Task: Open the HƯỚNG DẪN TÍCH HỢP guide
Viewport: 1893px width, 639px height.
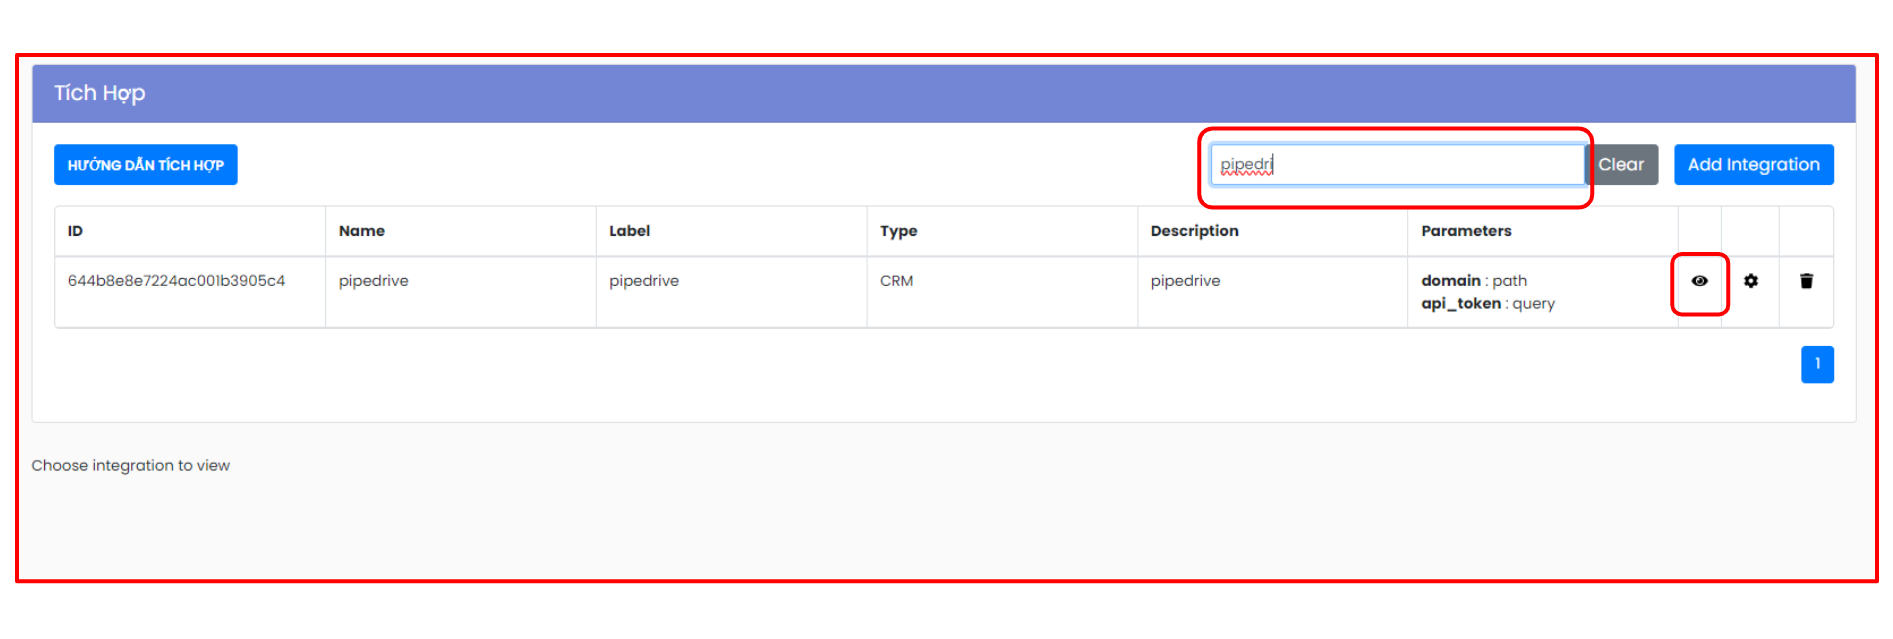Action: (x=146, y=165)
